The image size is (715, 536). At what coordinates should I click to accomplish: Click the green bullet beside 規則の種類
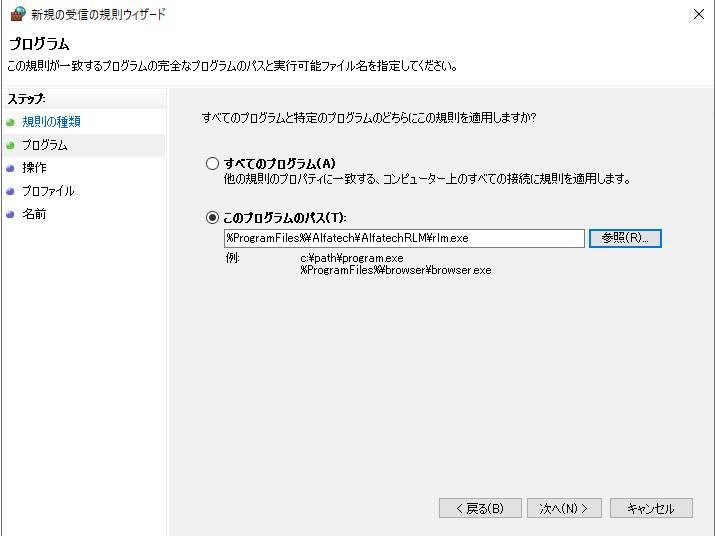click(10, 122)
